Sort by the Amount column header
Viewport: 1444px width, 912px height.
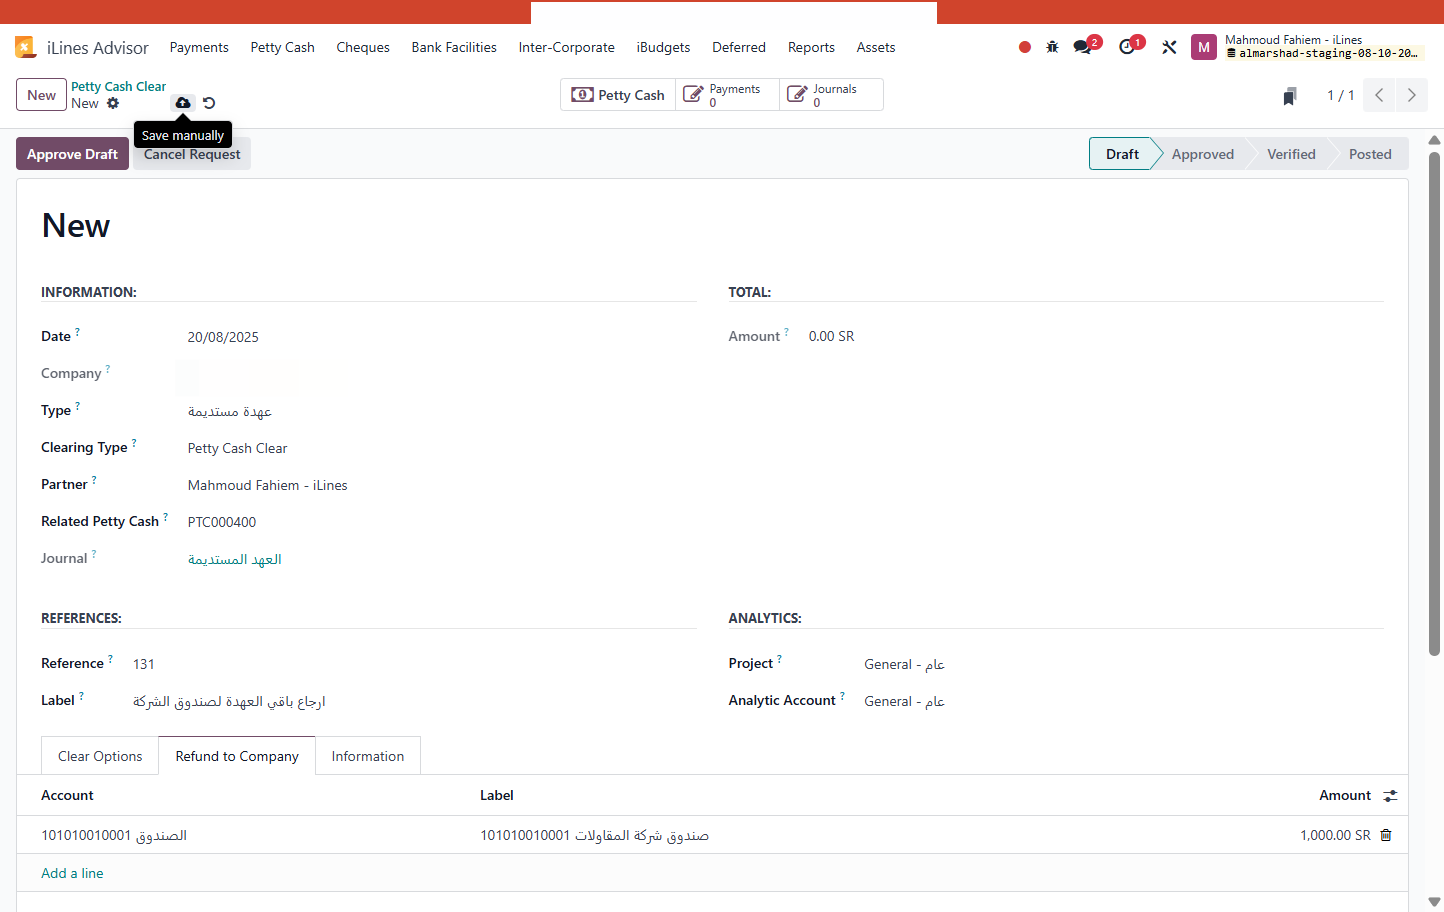click(1345, 795)
